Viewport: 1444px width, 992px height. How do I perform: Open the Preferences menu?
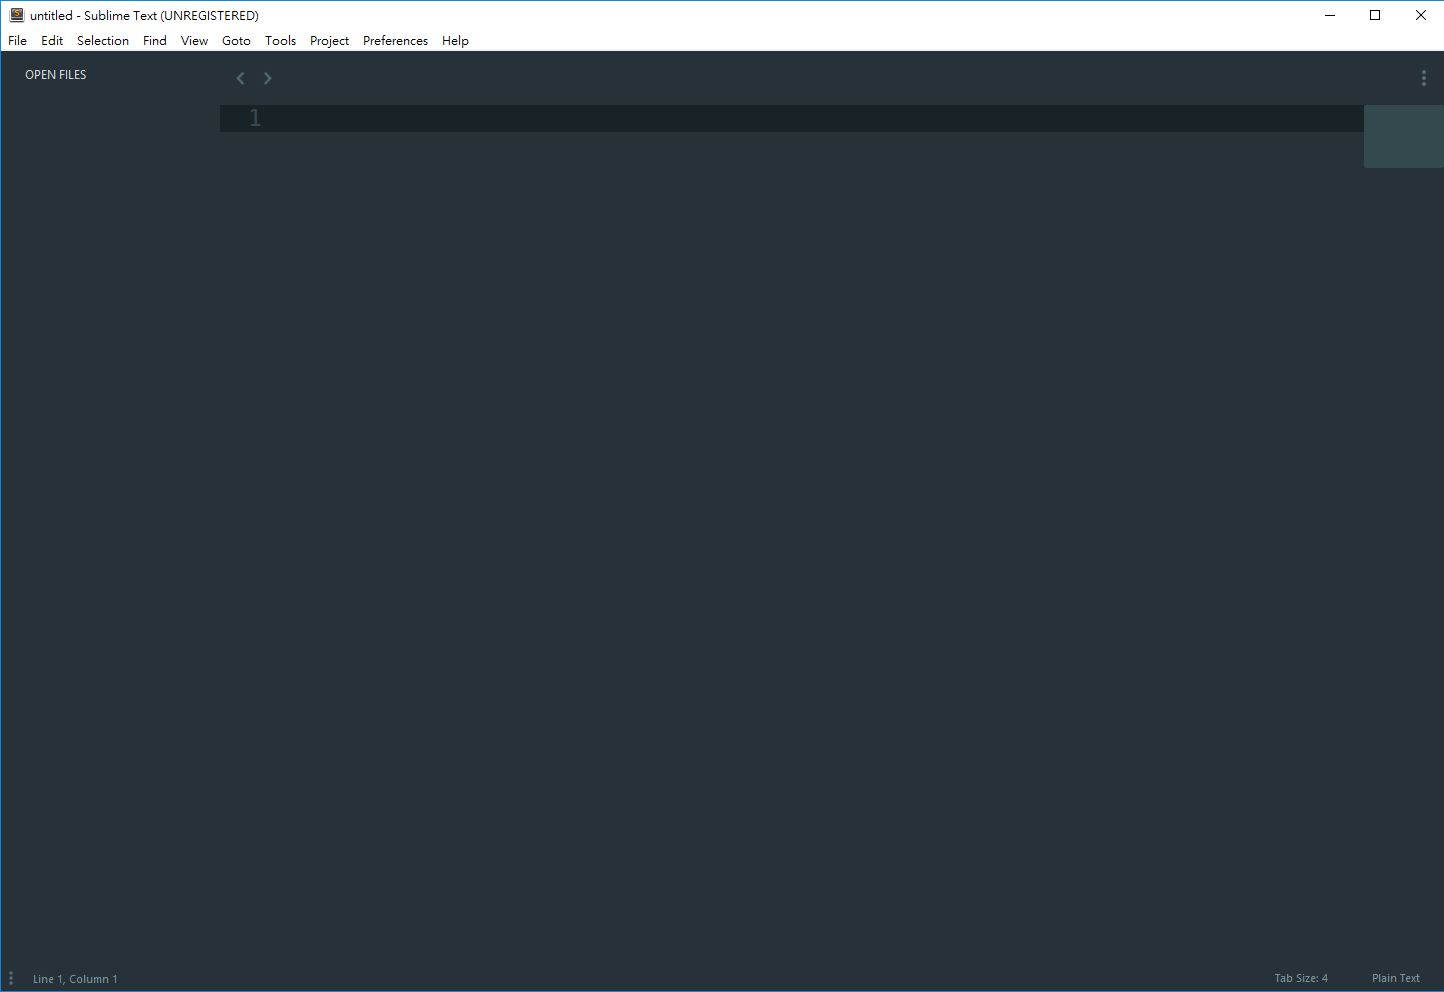[x=395, y=41]
